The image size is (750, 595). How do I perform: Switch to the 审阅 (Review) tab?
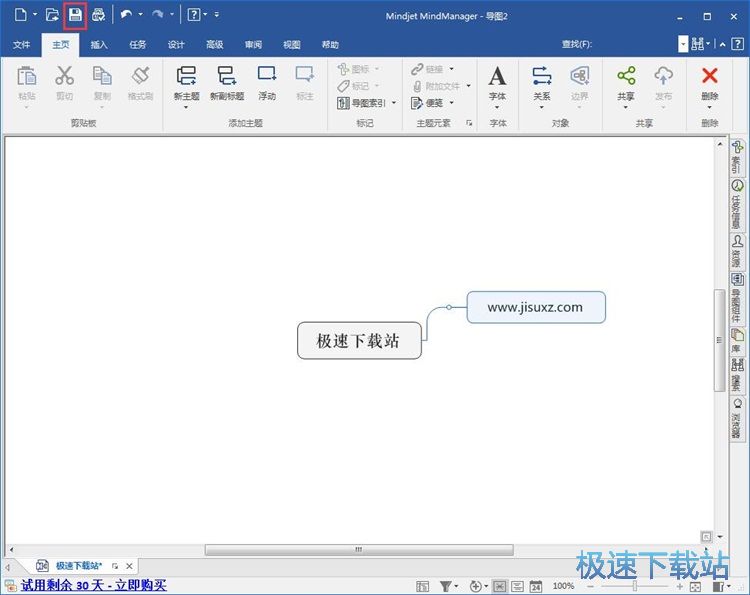point(254,45)
